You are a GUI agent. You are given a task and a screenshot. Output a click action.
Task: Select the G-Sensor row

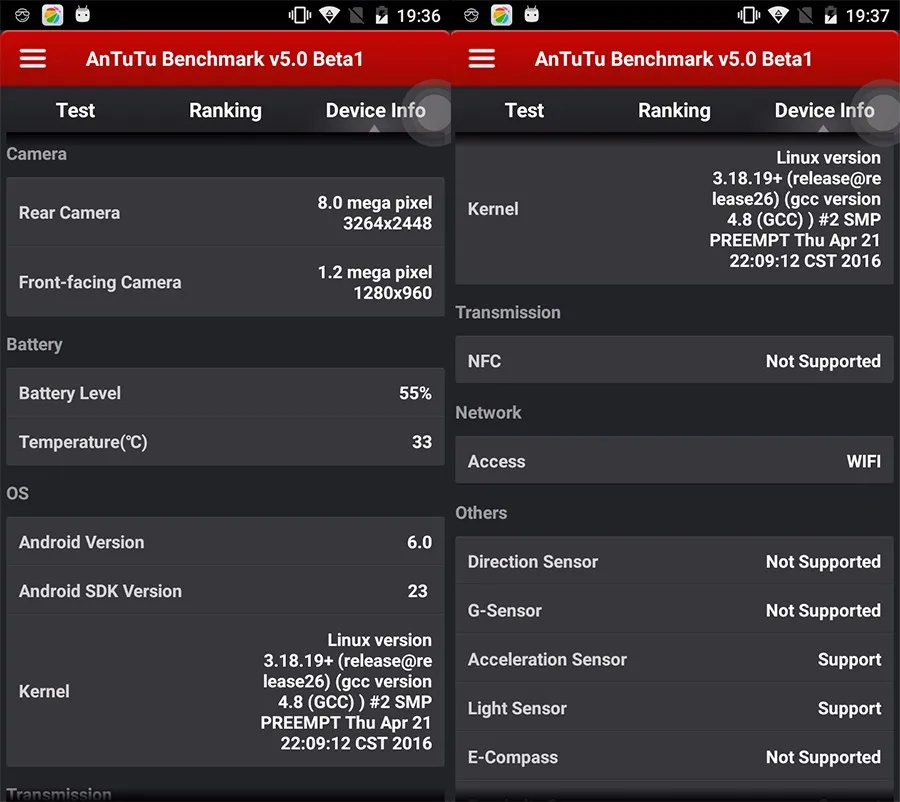pyautogui.click(x=674, y=610)
